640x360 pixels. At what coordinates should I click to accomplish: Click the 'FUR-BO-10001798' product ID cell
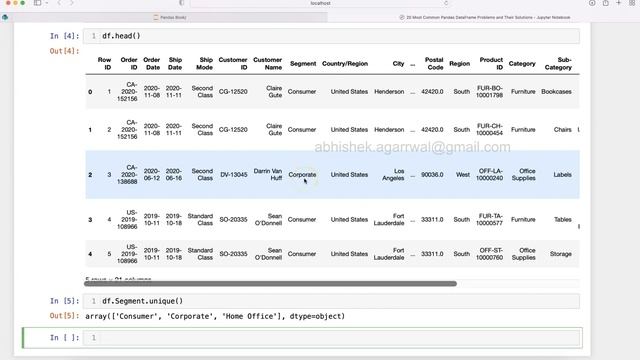point(489,92)
